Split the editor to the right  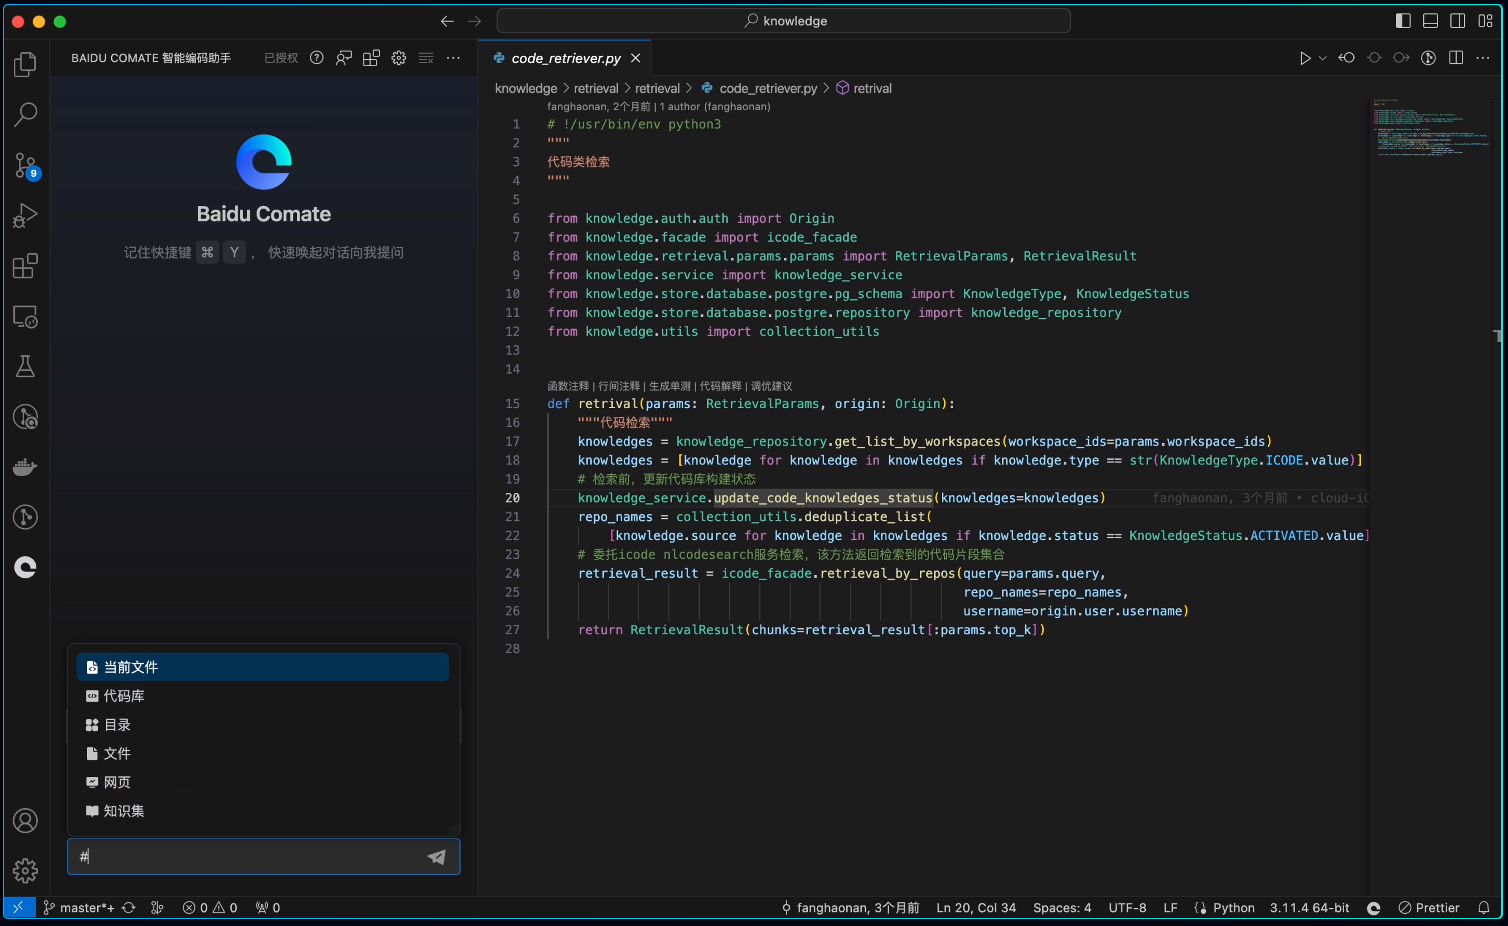point(1456,58)
